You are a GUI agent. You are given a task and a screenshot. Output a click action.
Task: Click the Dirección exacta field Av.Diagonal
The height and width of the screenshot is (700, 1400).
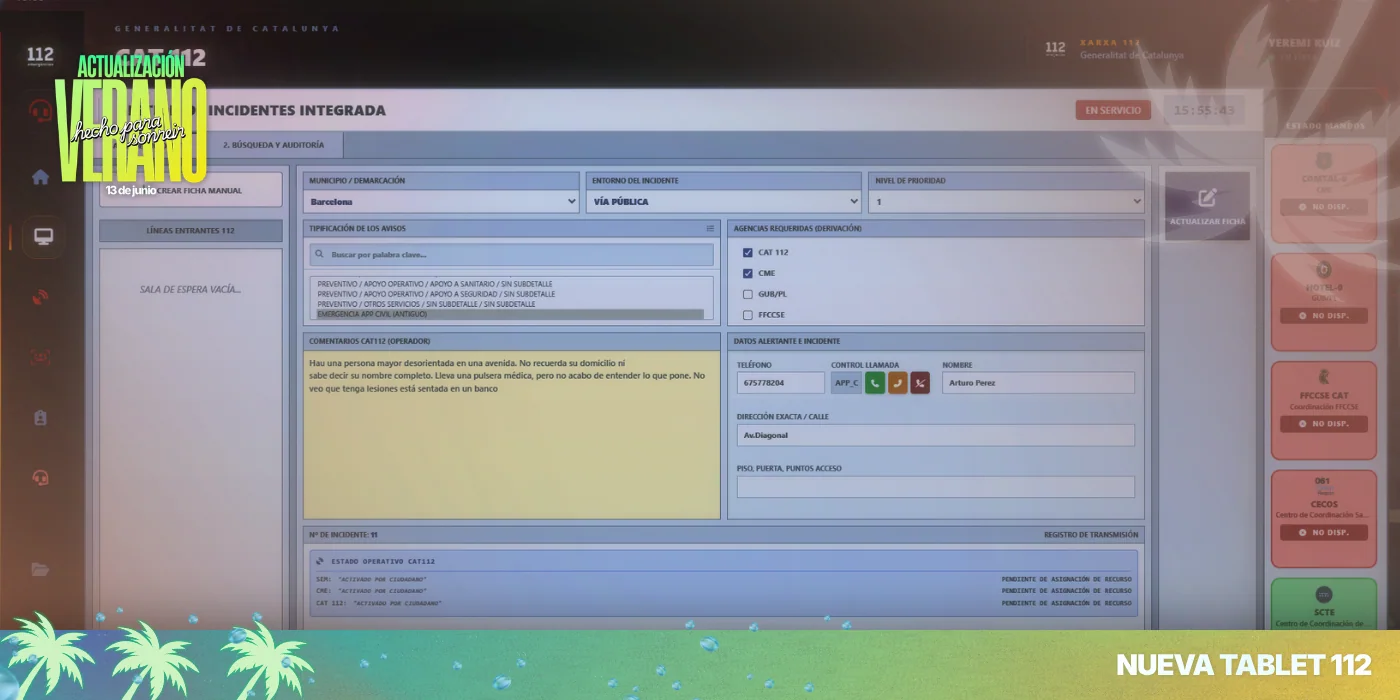pyautogui.click(x=936, y=435)
